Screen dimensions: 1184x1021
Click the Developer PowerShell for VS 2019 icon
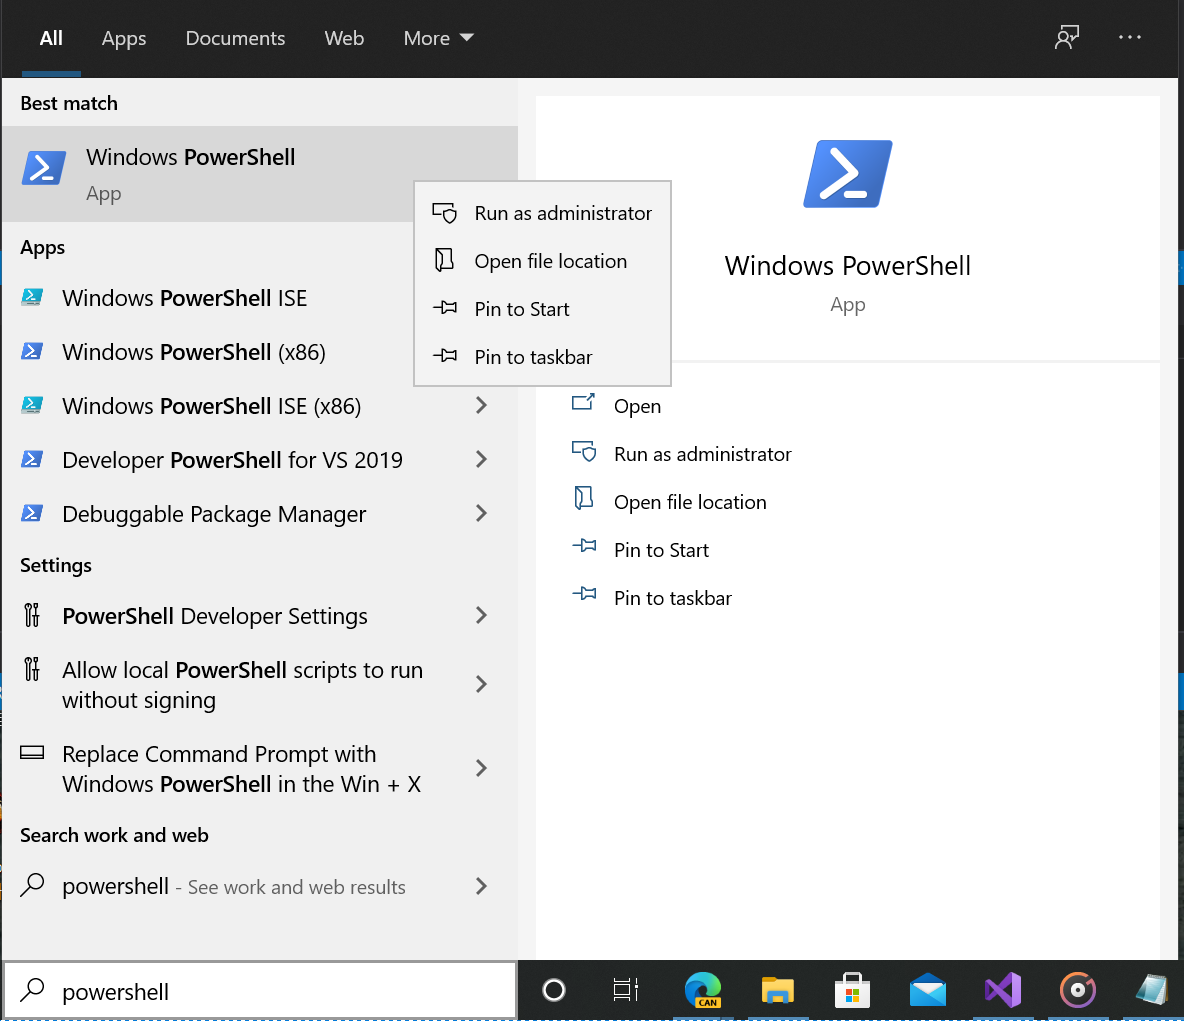(x=32, y=459)
